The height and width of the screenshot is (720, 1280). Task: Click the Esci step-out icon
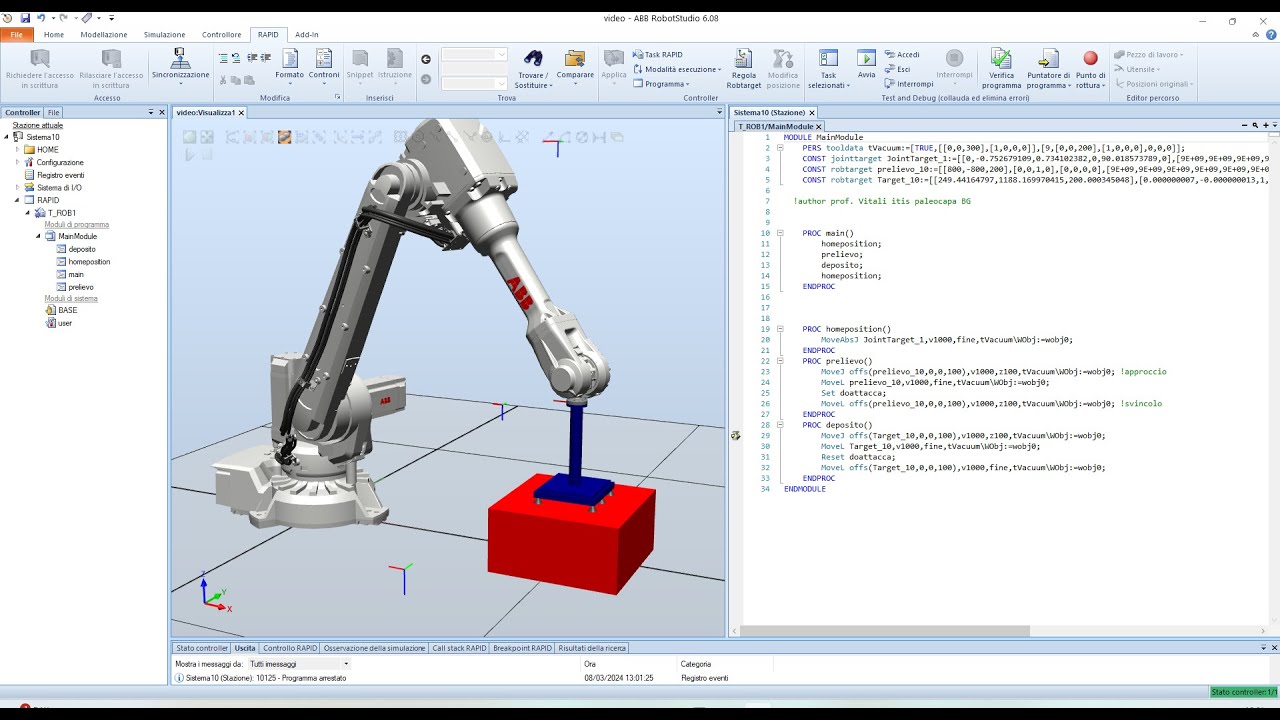point(889,69)
